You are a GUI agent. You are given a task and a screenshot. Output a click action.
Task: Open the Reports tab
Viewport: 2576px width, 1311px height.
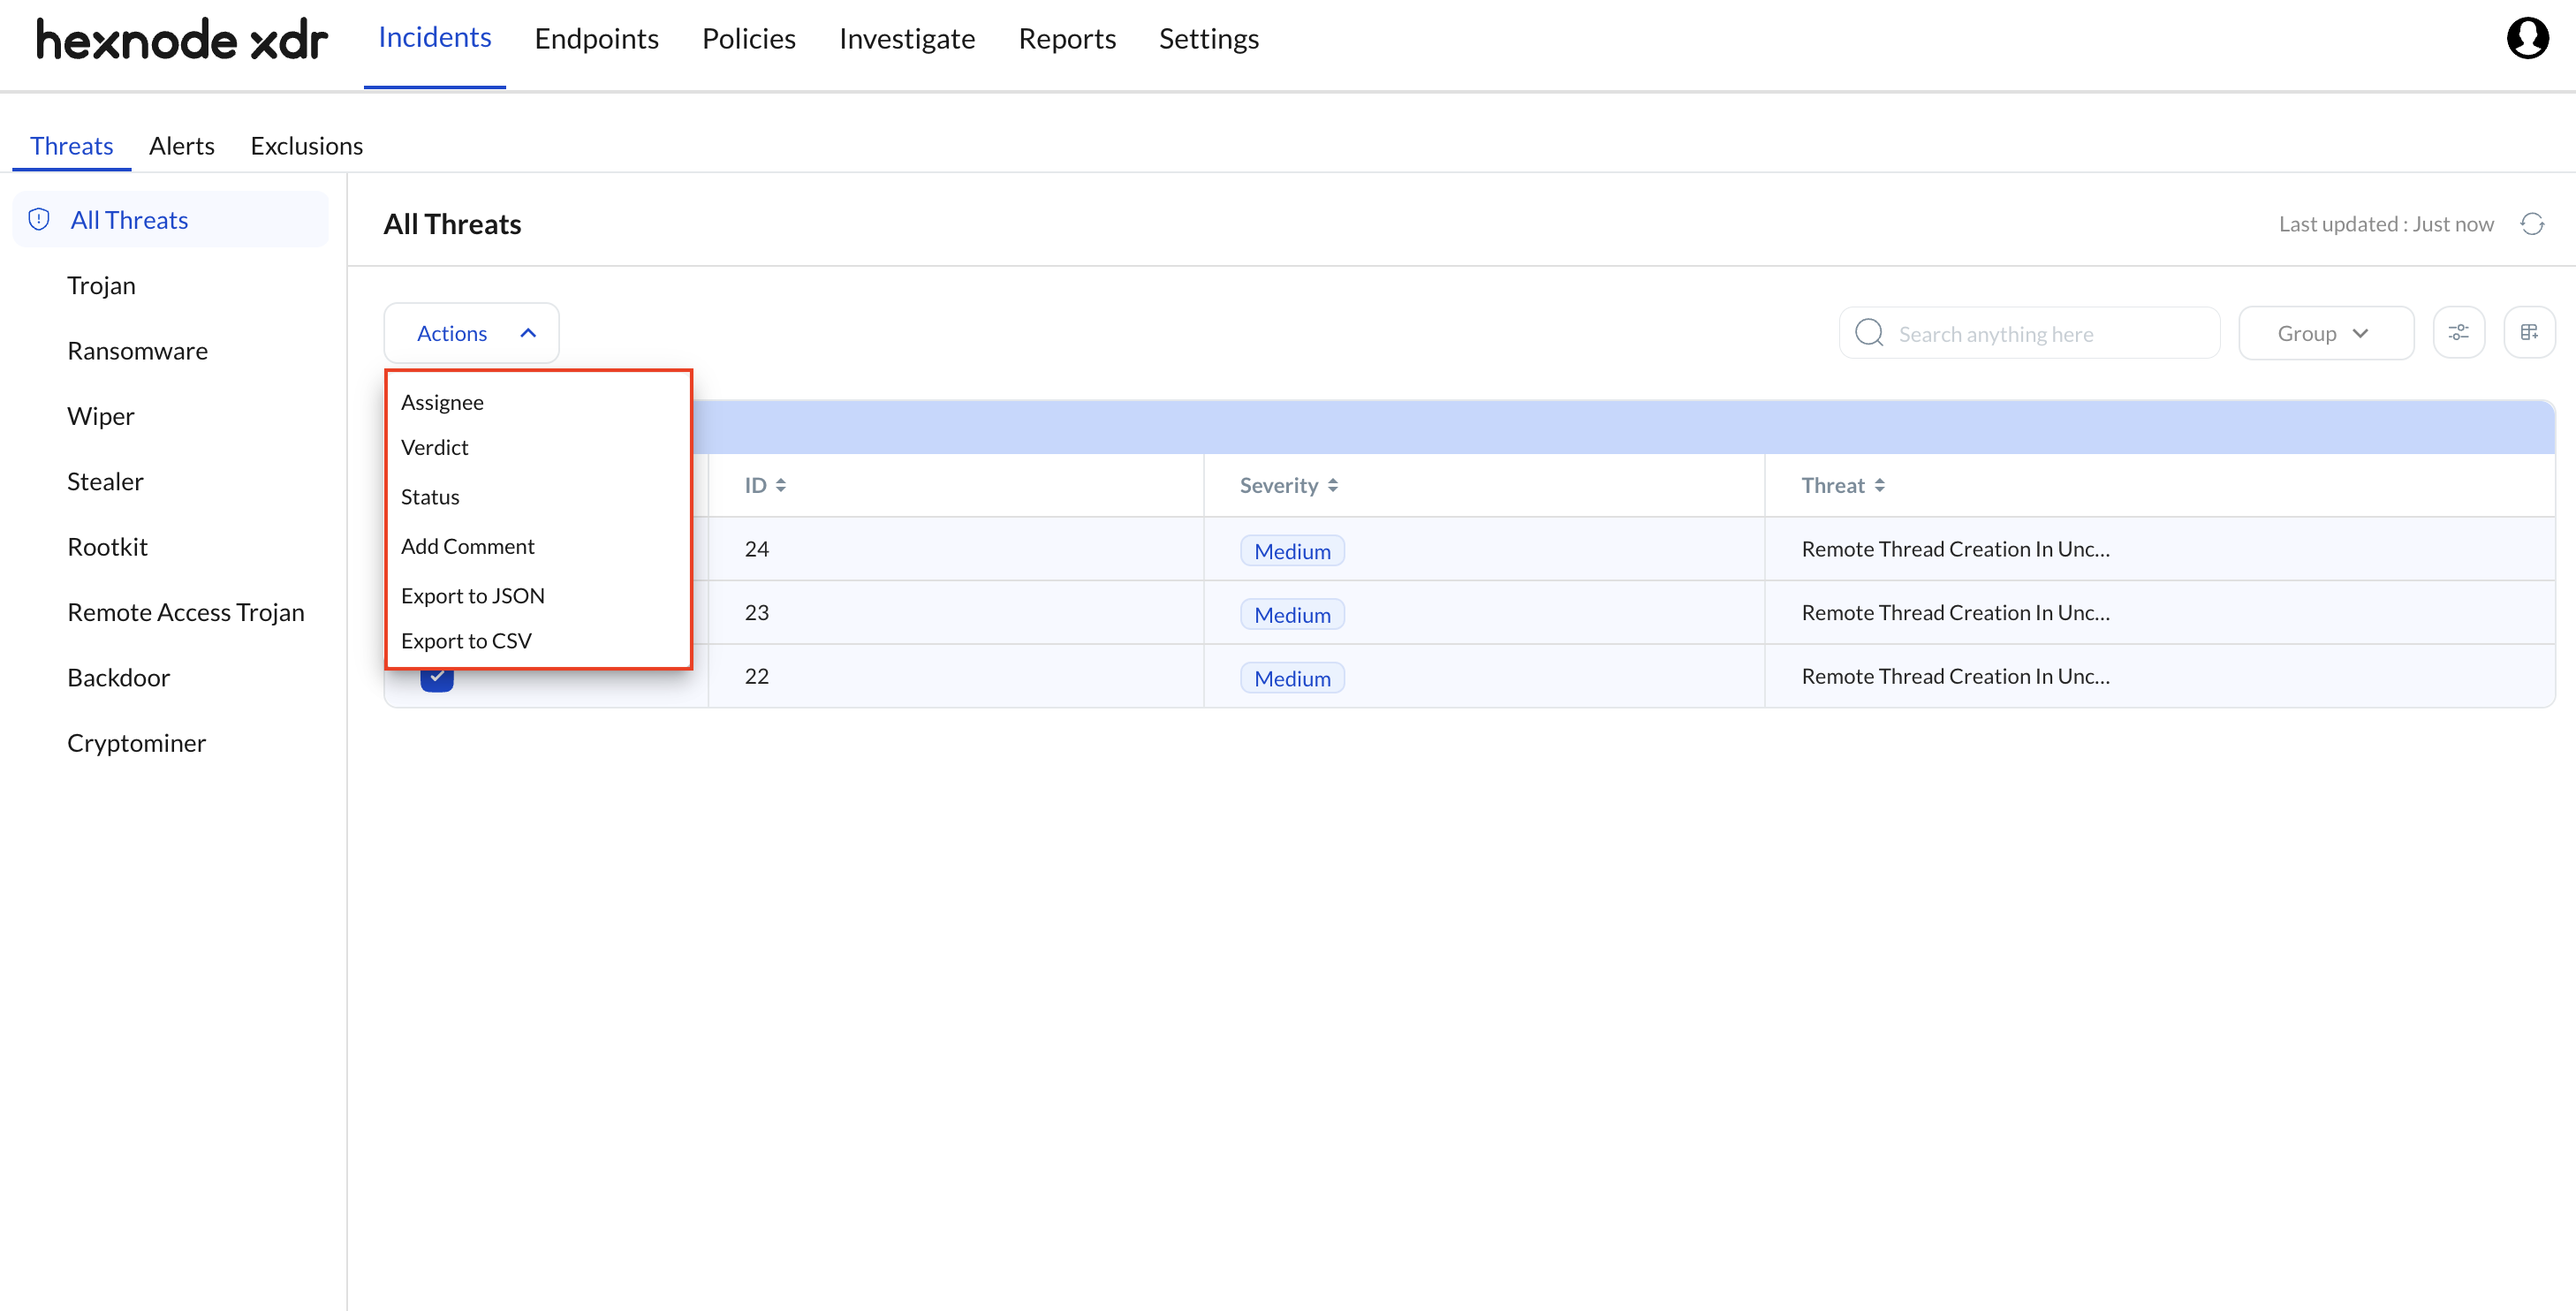1066,38
